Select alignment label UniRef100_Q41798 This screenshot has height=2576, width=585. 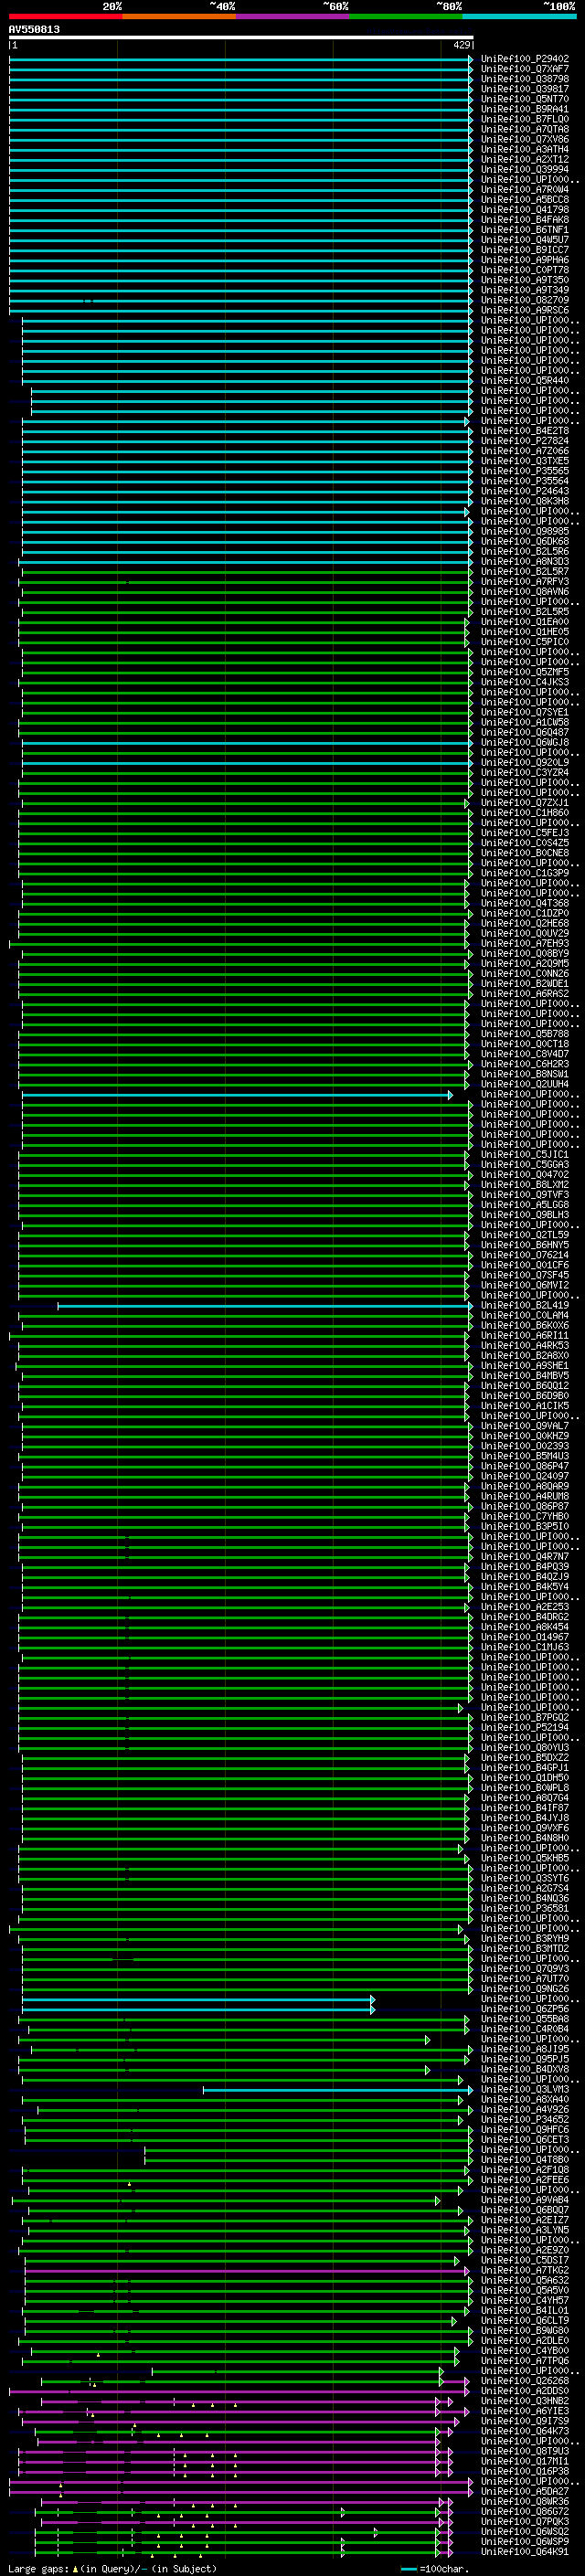click(x=525, y=209)
